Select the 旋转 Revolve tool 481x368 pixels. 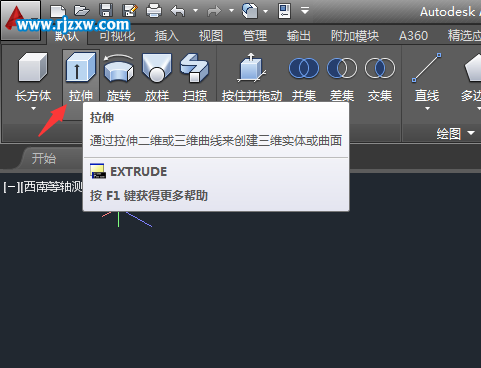coord(119,77)
